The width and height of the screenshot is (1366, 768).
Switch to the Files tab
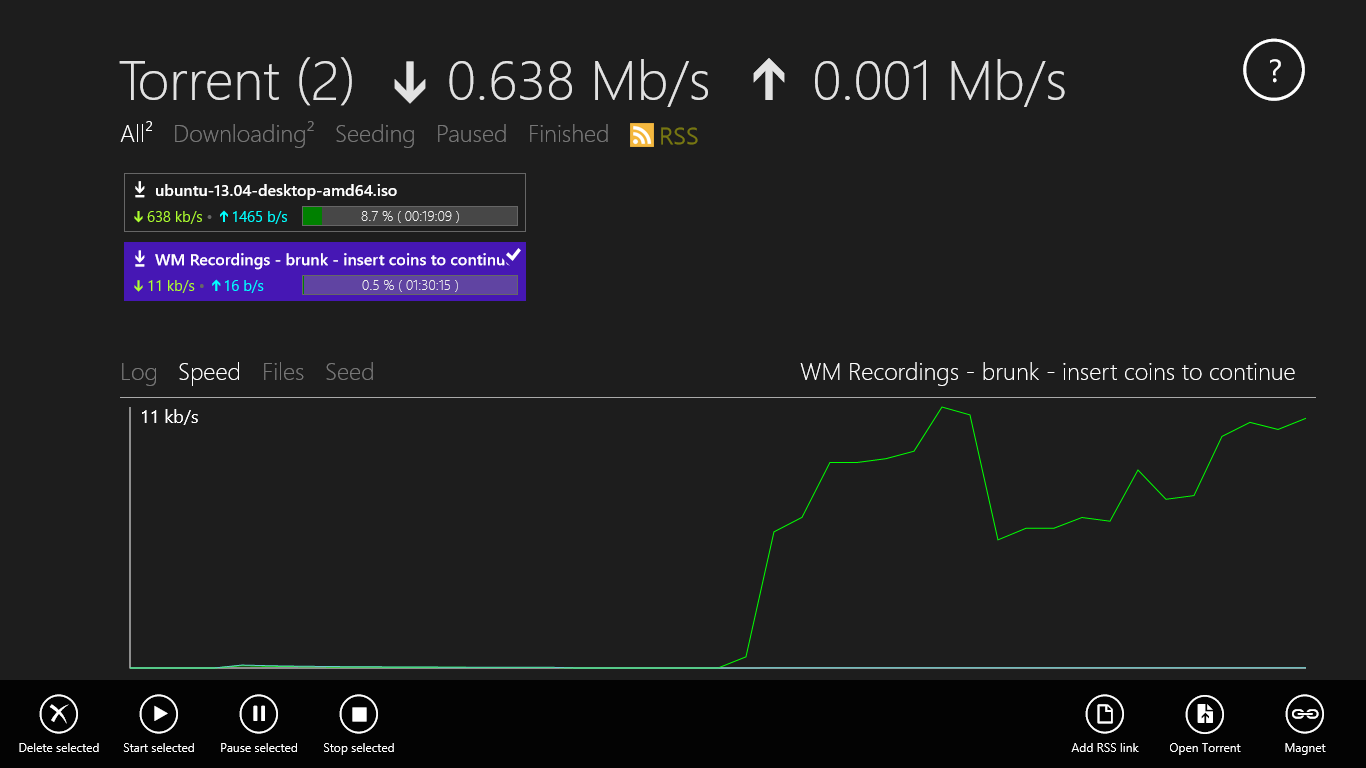tap(283, 373)
